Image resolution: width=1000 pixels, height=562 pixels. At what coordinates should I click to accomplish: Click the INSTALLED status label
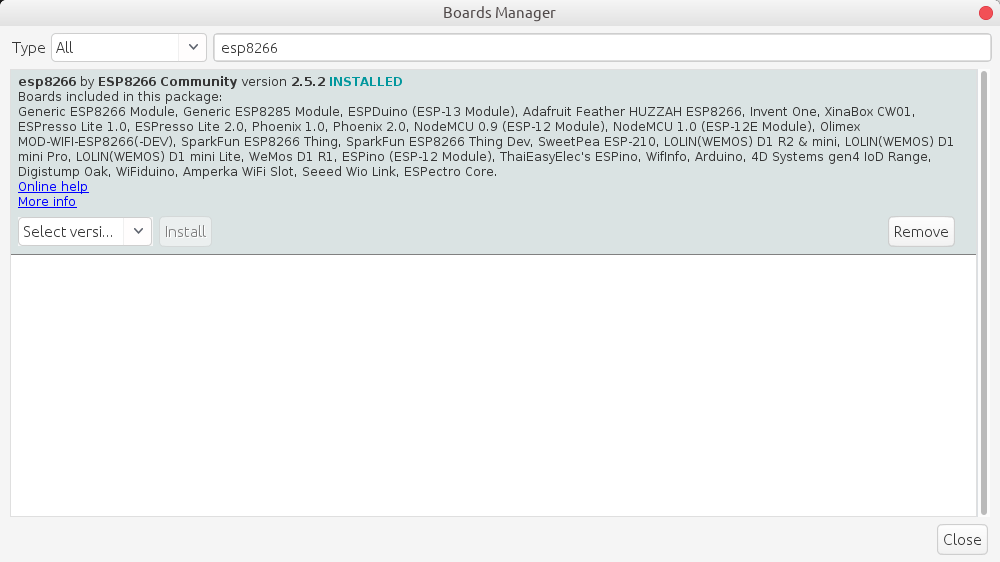tap(365, 82)
